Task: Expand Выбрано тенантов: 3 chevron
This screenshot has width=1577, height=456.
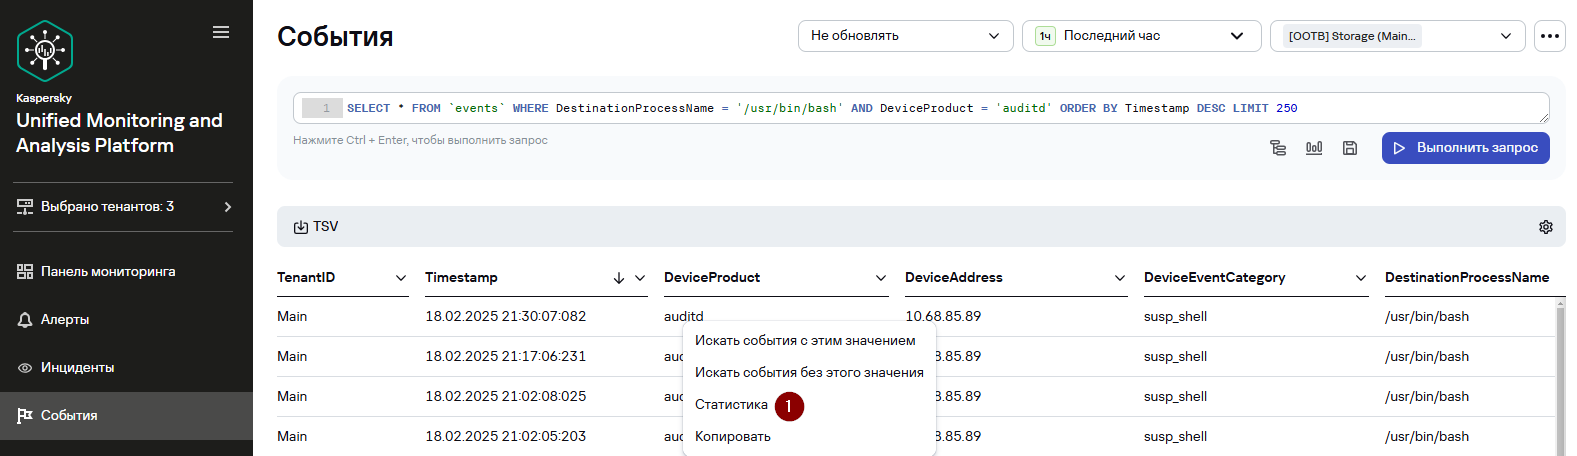Action: pyautogui.click(x=228, y=207)
